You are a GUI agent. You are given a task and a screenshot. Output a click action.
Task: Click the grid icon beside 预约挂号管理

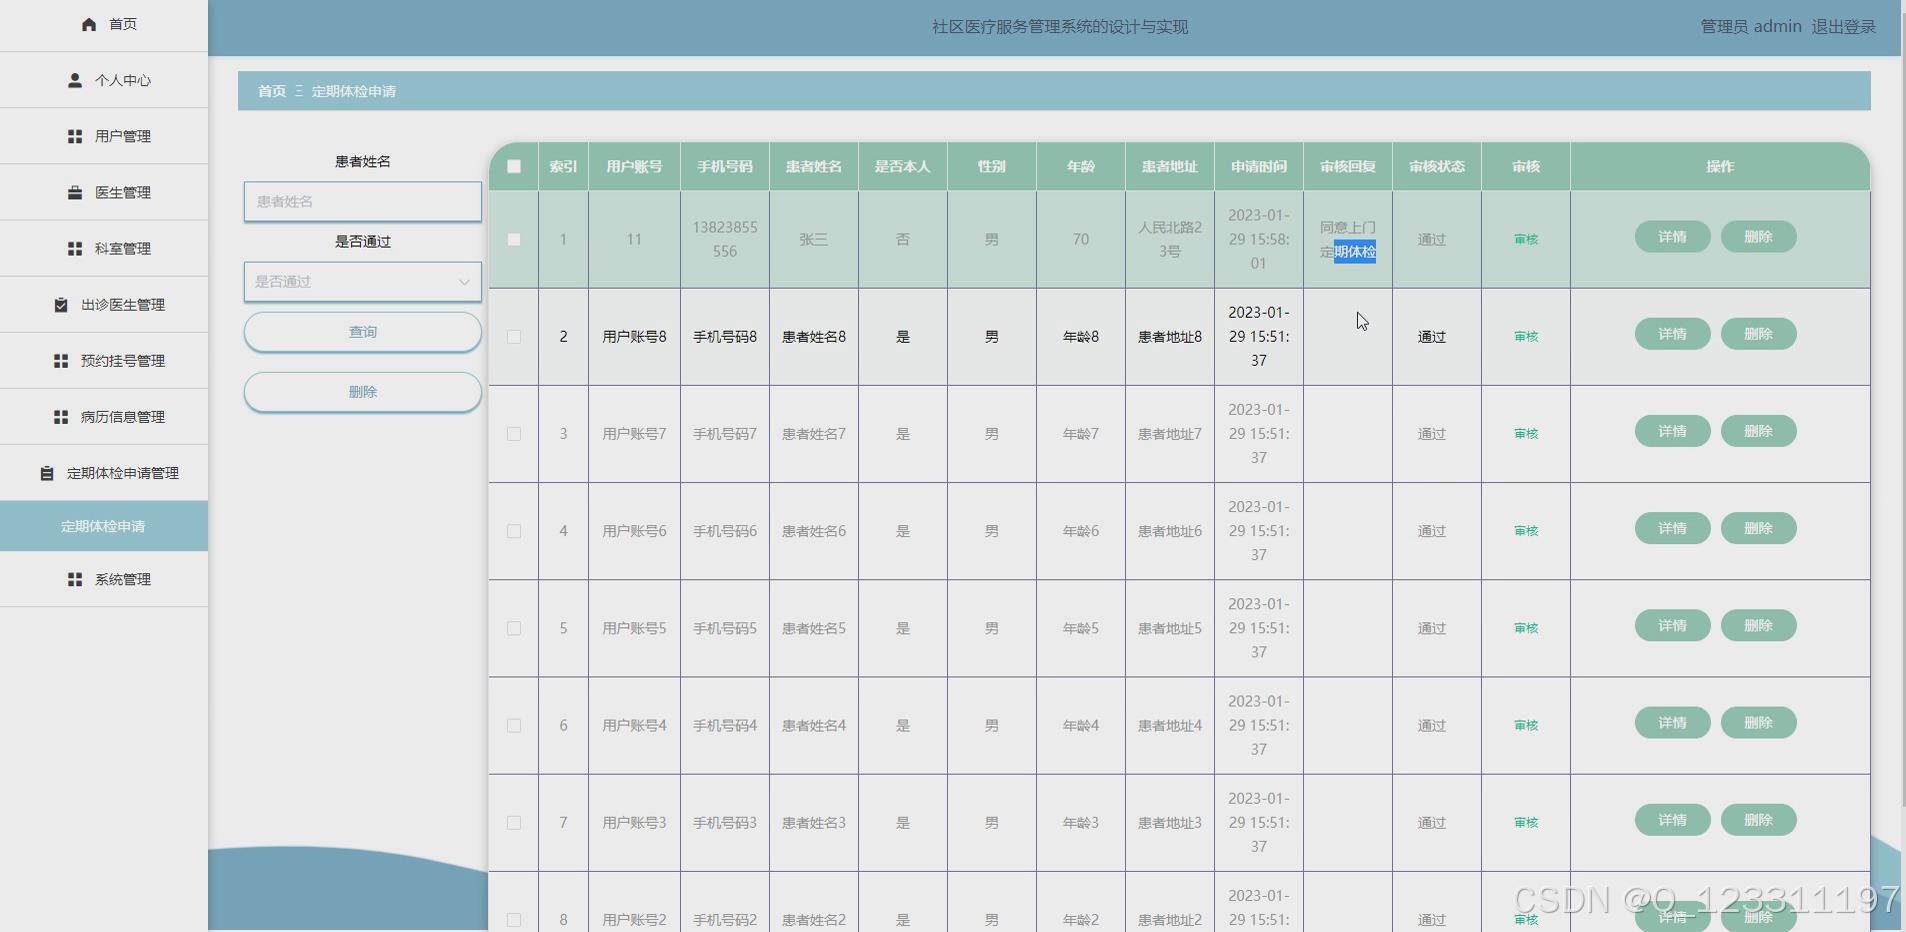(x=61, y=360)
